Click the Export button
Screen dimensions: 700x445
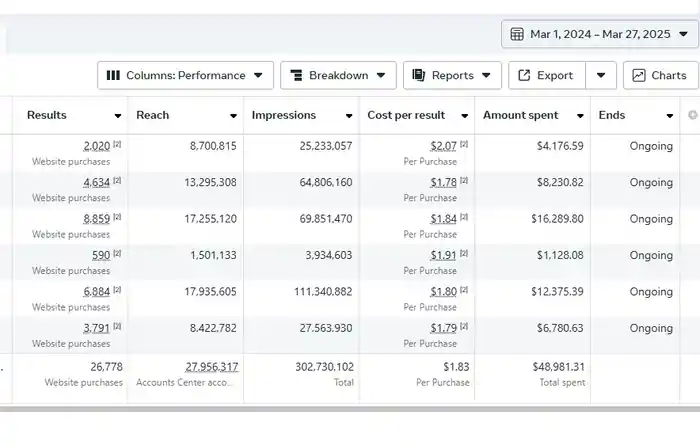tap(547, 75)
